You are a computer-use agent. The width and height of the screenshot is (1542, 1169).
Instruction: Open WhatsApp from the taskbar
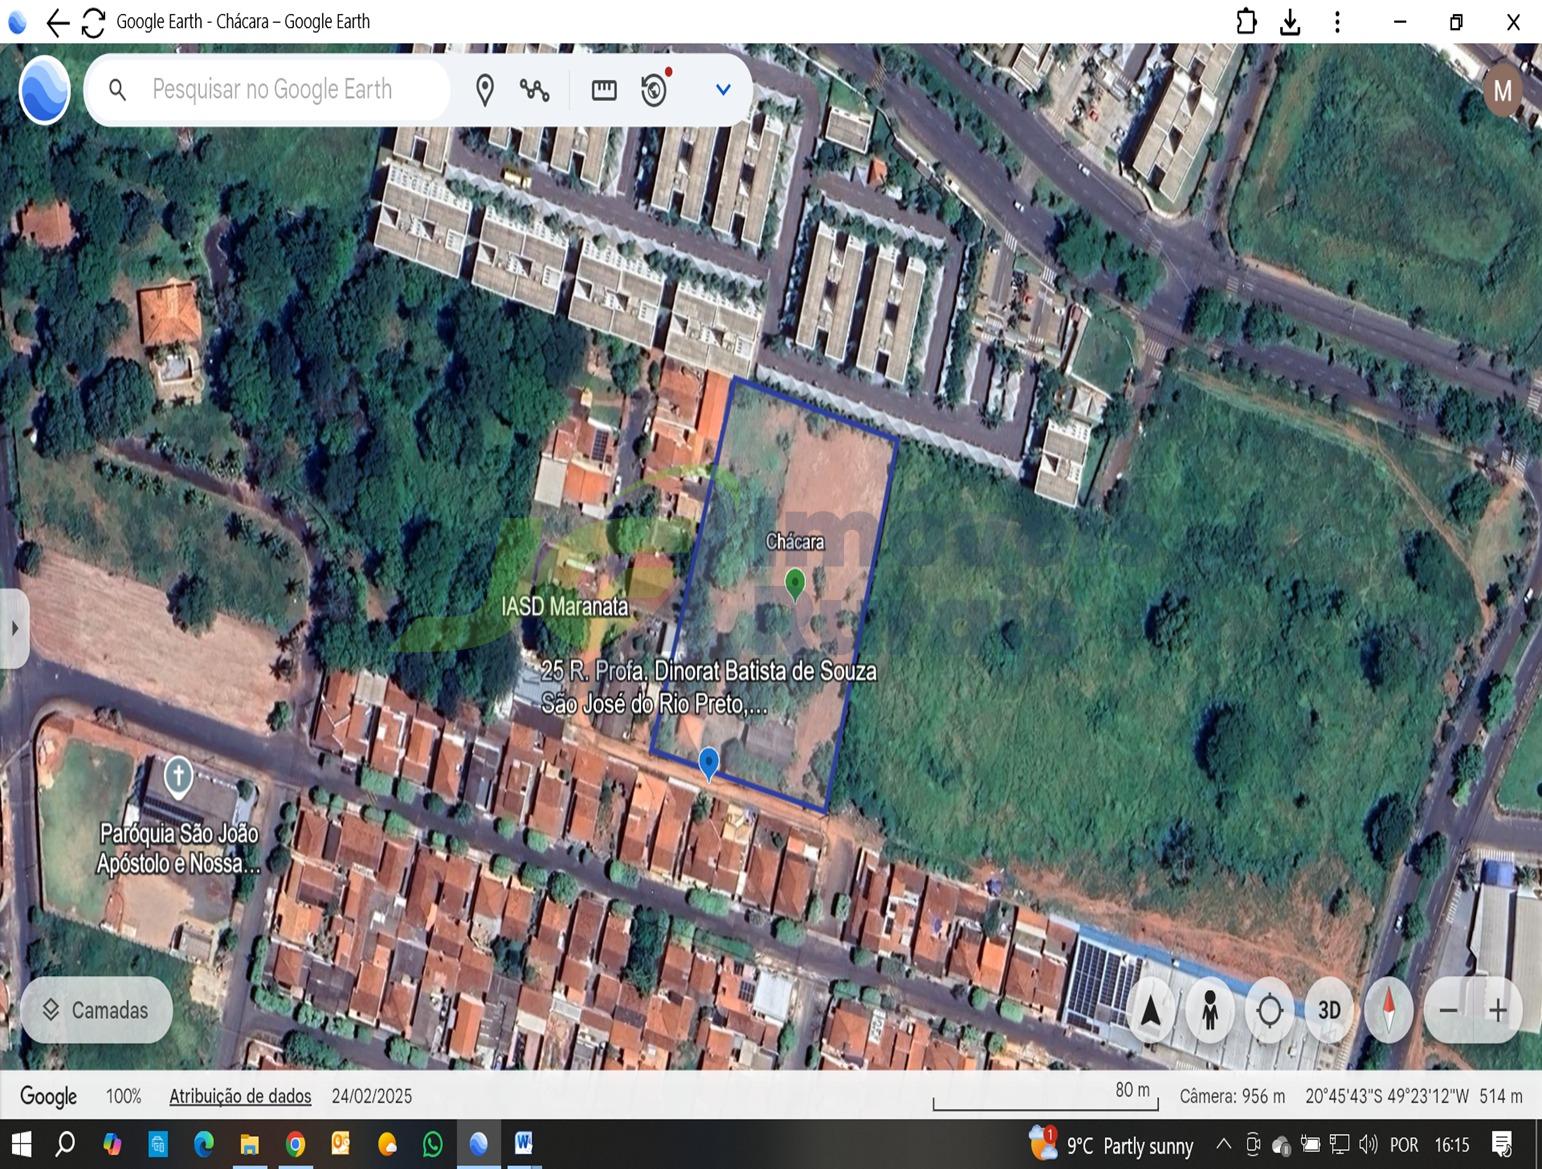pos(432,1144)
